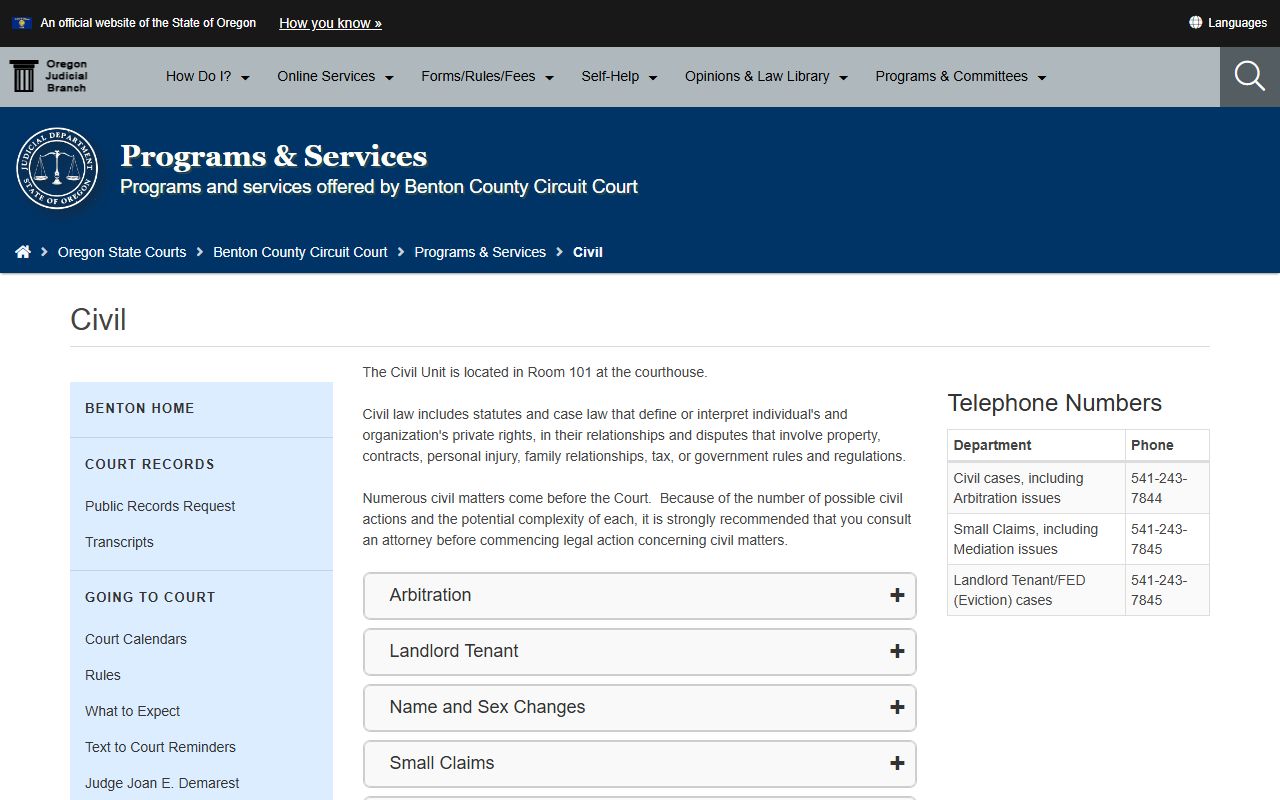Click the Oregon state flag icon
The width and height of the screenshot is (1280, 800).
tap(22, 22)
